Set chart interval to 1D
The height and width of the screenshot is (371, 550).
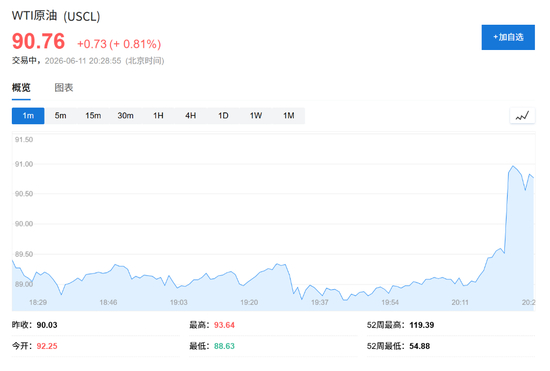pyautogui.click(x=223, y=116)
